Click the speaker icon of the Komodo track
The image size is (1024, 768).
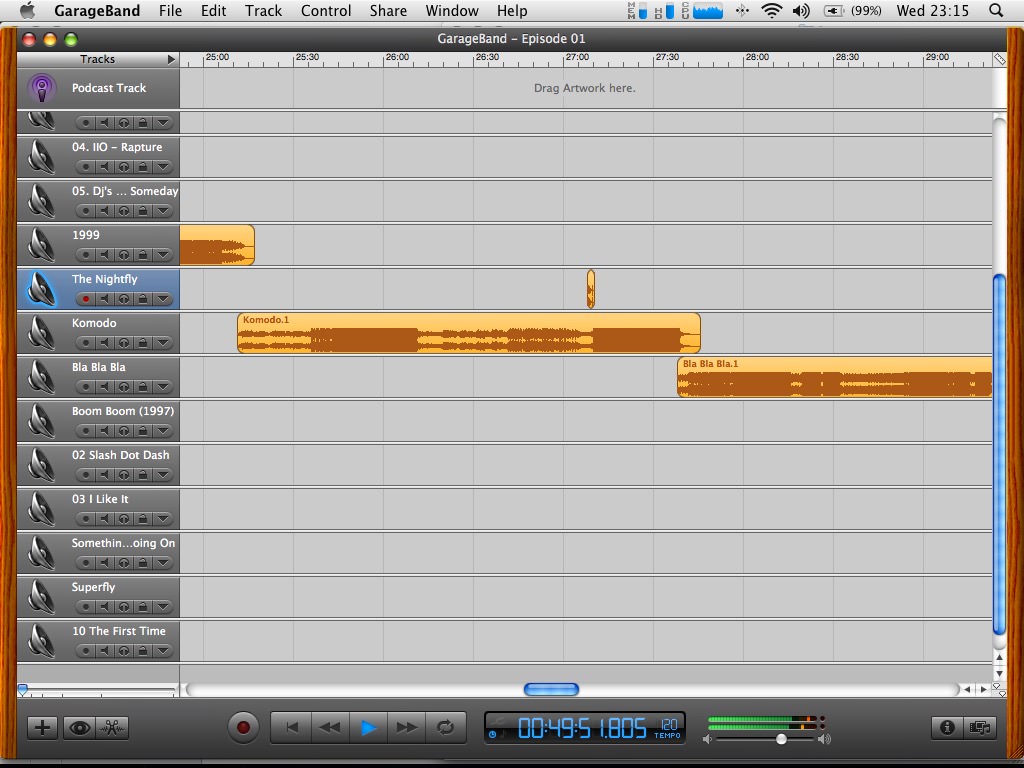pyautogui.click(x=41, y=334)
